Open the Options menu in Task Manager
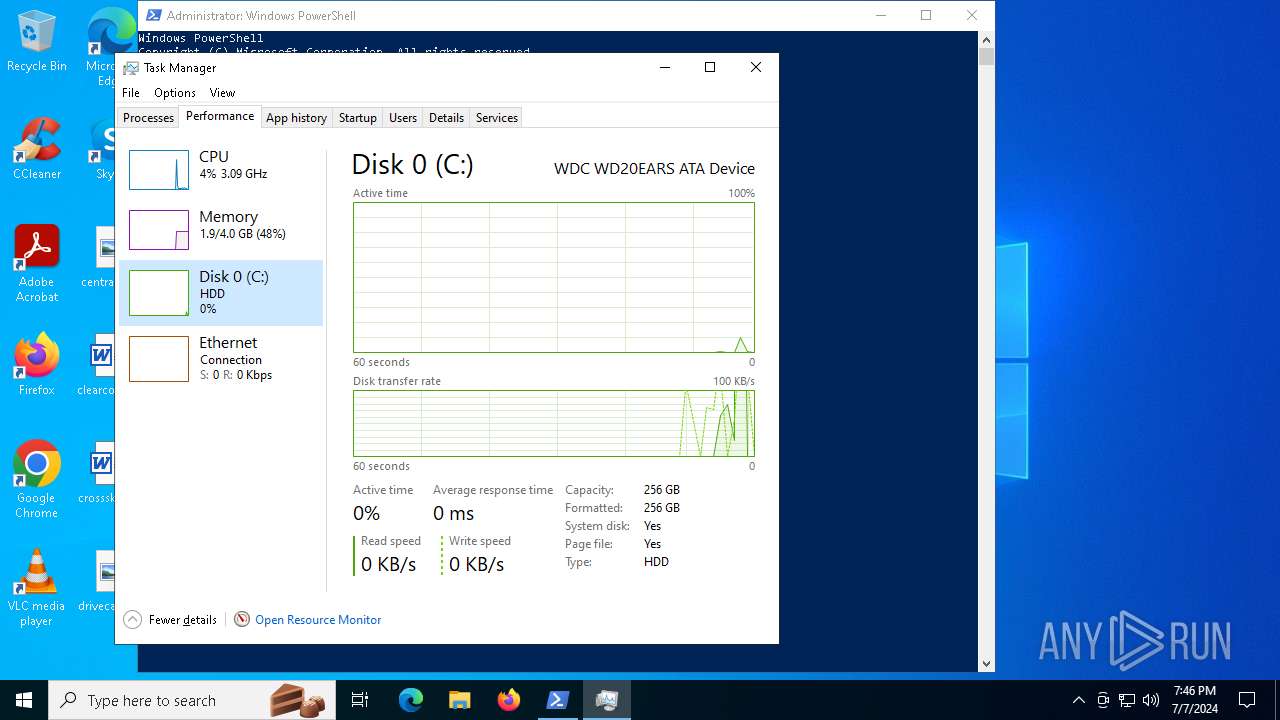This screenshot has height=720, width=1280. [x=175, y=93]
